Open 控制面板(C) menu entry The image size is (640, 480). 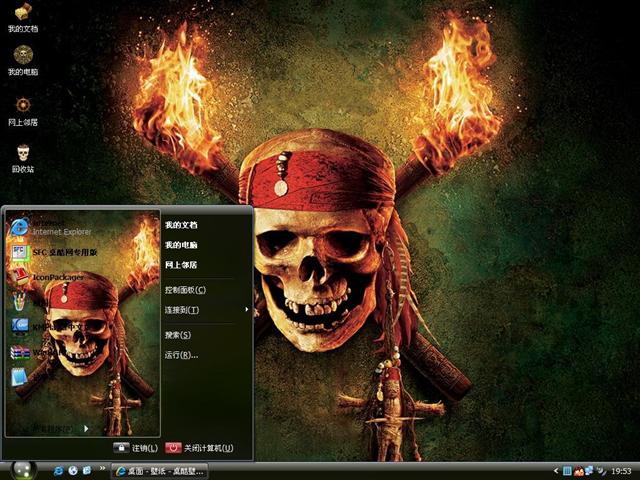point(185,290)
